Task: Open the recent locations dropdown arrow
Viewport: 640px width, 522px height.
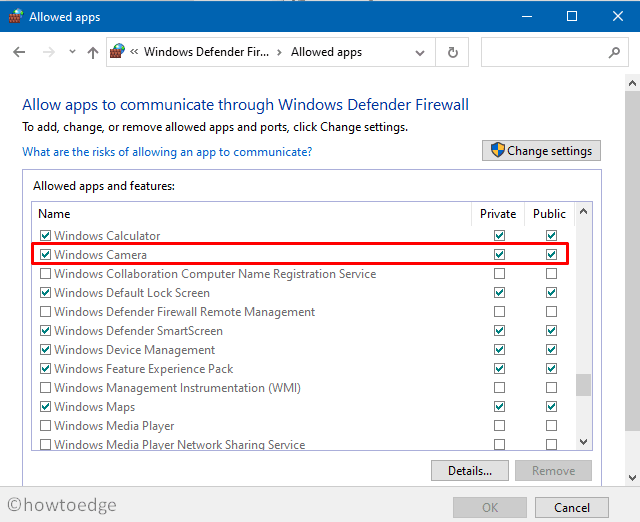Action: click(x=70, y=52)
